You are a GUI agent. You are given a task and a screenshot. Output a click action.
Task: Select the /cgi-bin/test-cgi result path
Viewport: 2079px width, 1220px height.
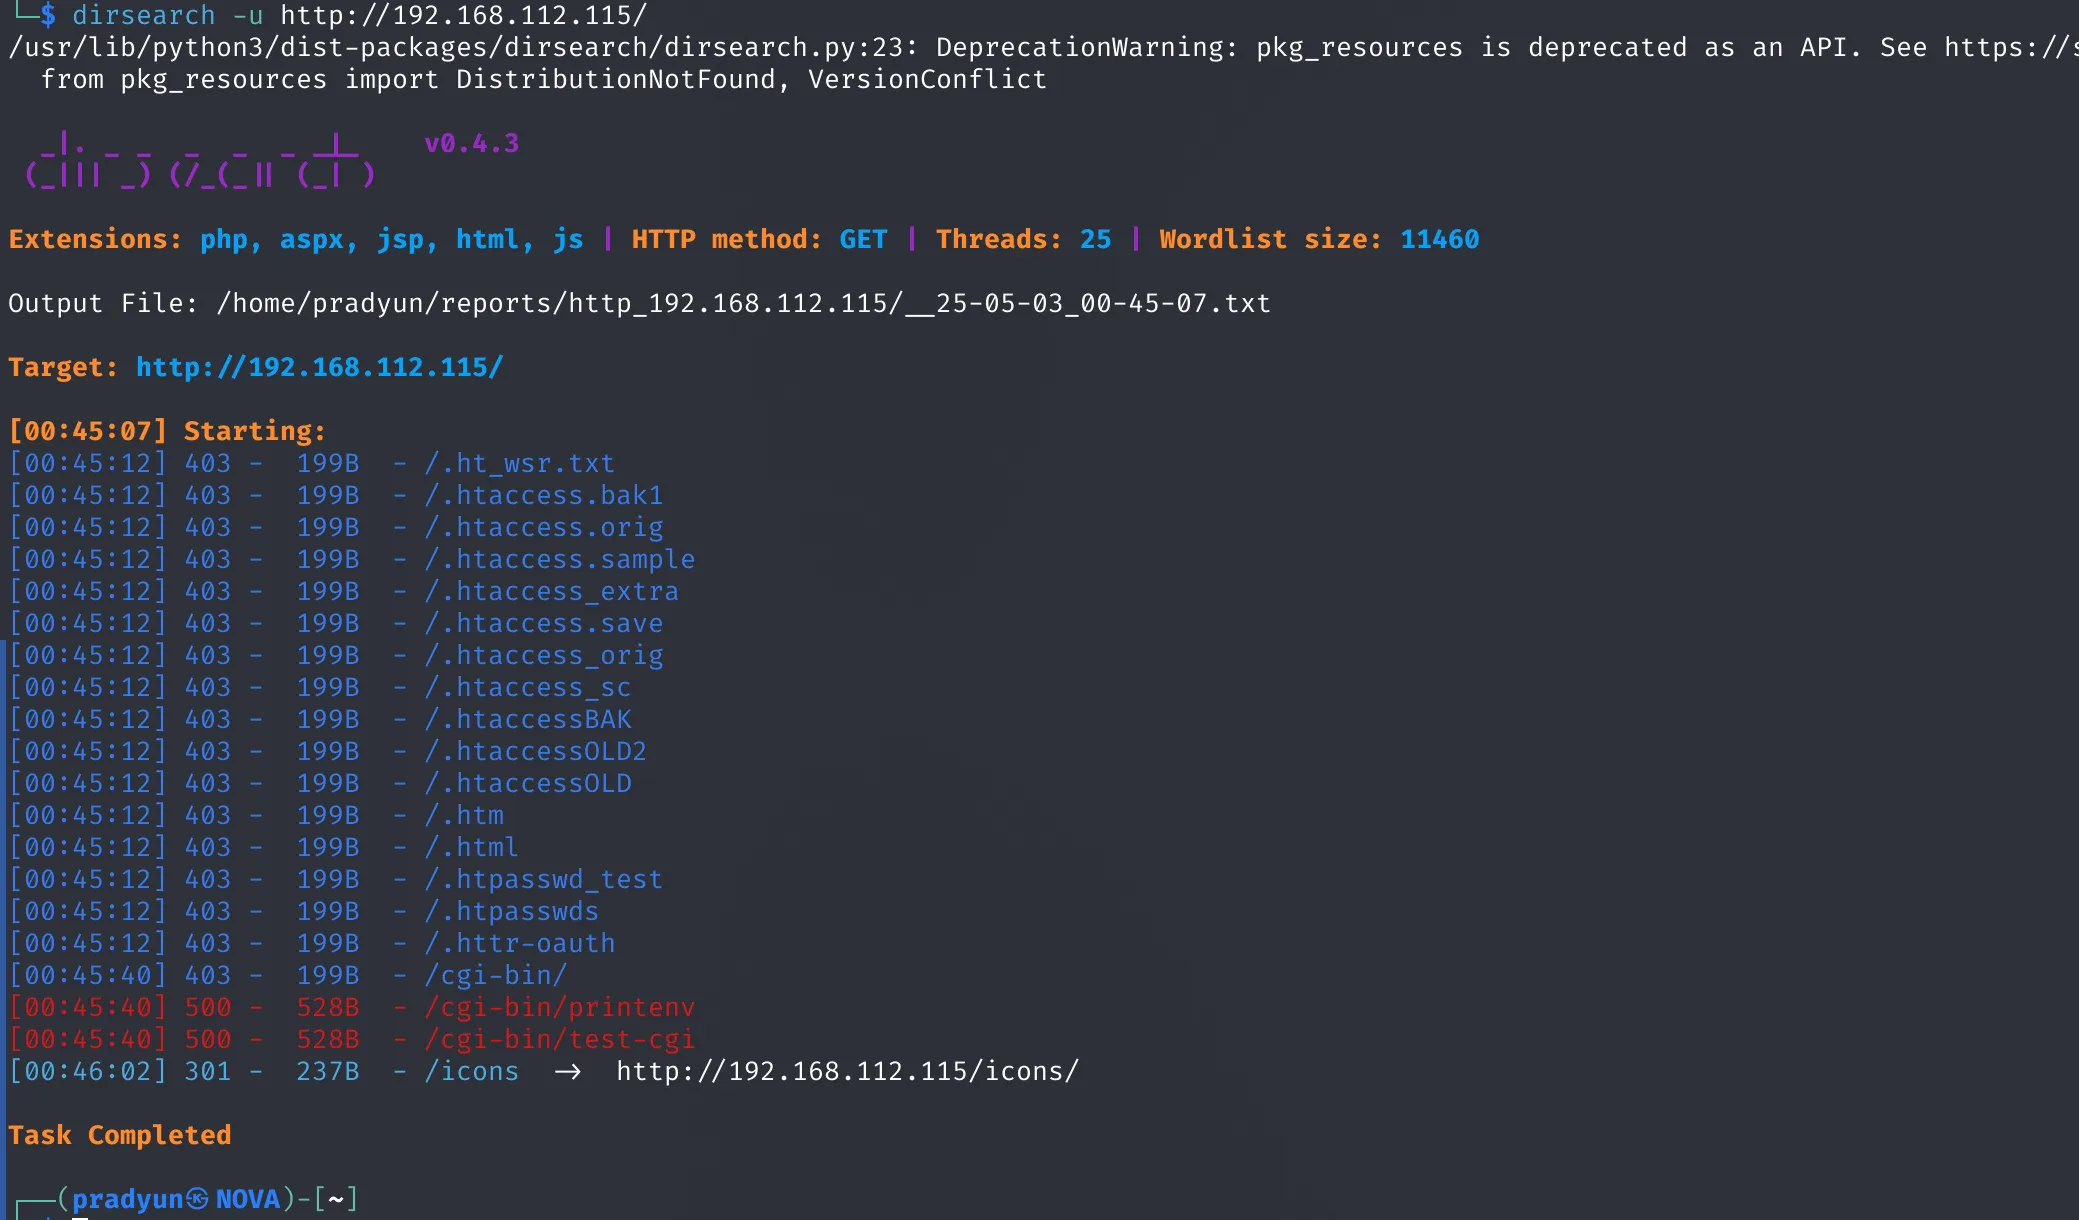click(559, 1039)
